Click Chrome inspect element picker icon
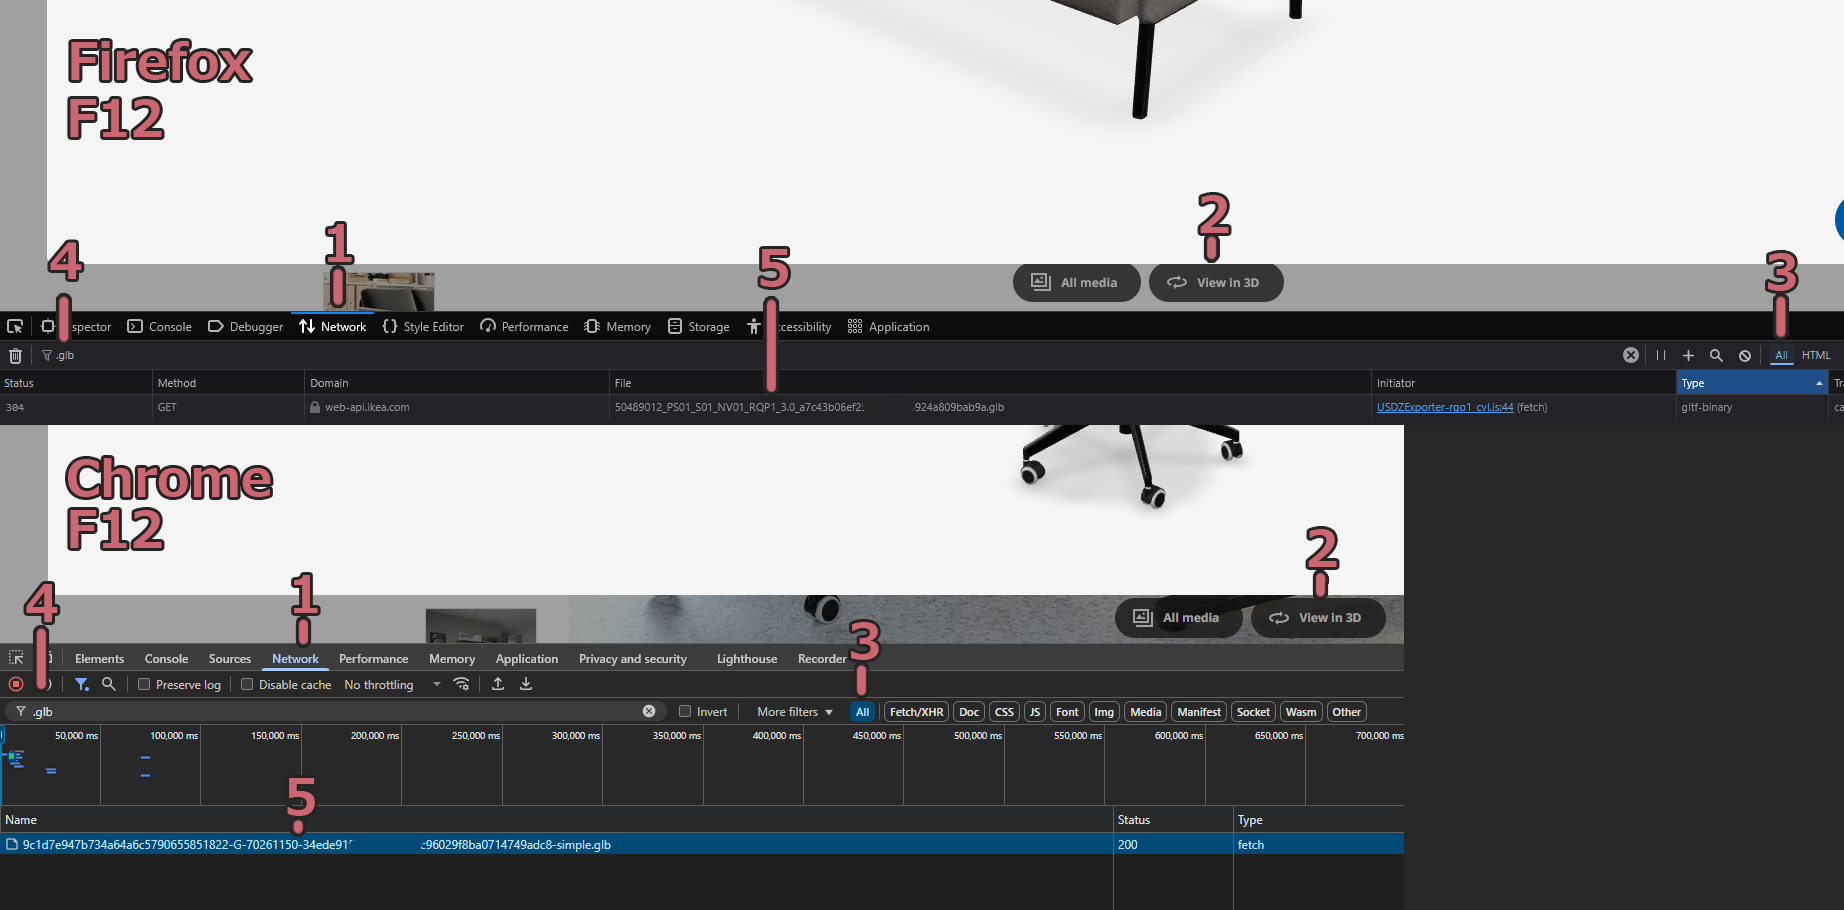Viewport: 1844px width, 910px height. point(16,658)
